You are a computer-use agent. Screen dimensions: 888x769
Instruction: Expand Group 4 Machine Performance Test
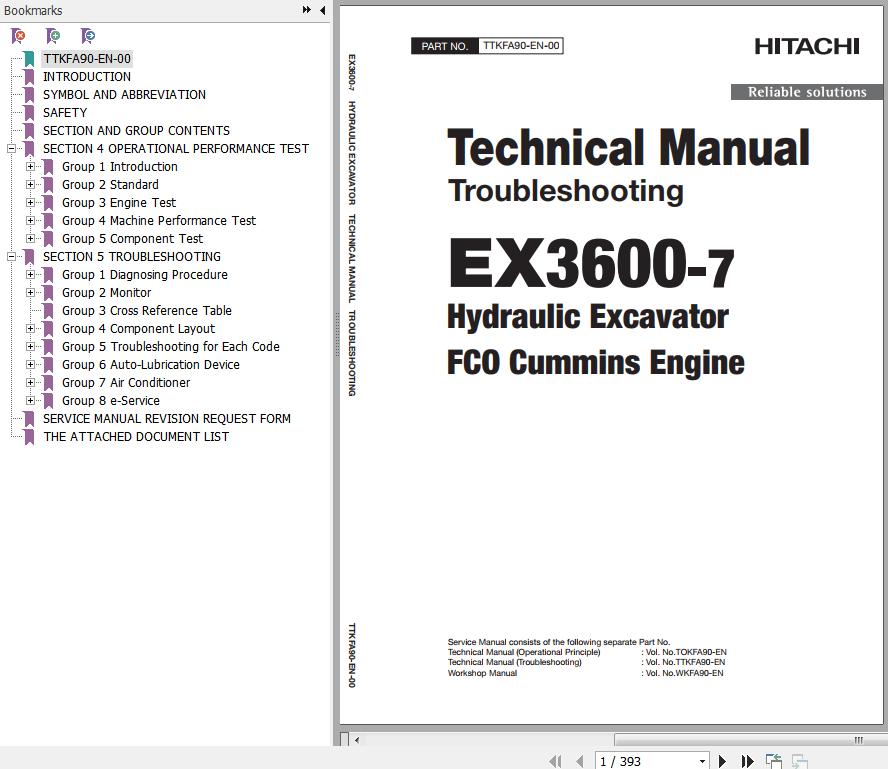pos(31,220)
